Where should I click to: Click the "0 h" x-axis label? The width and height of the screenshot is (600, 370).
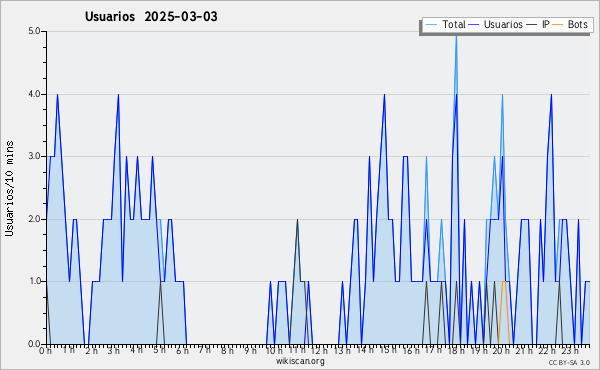tap(46, 351)
